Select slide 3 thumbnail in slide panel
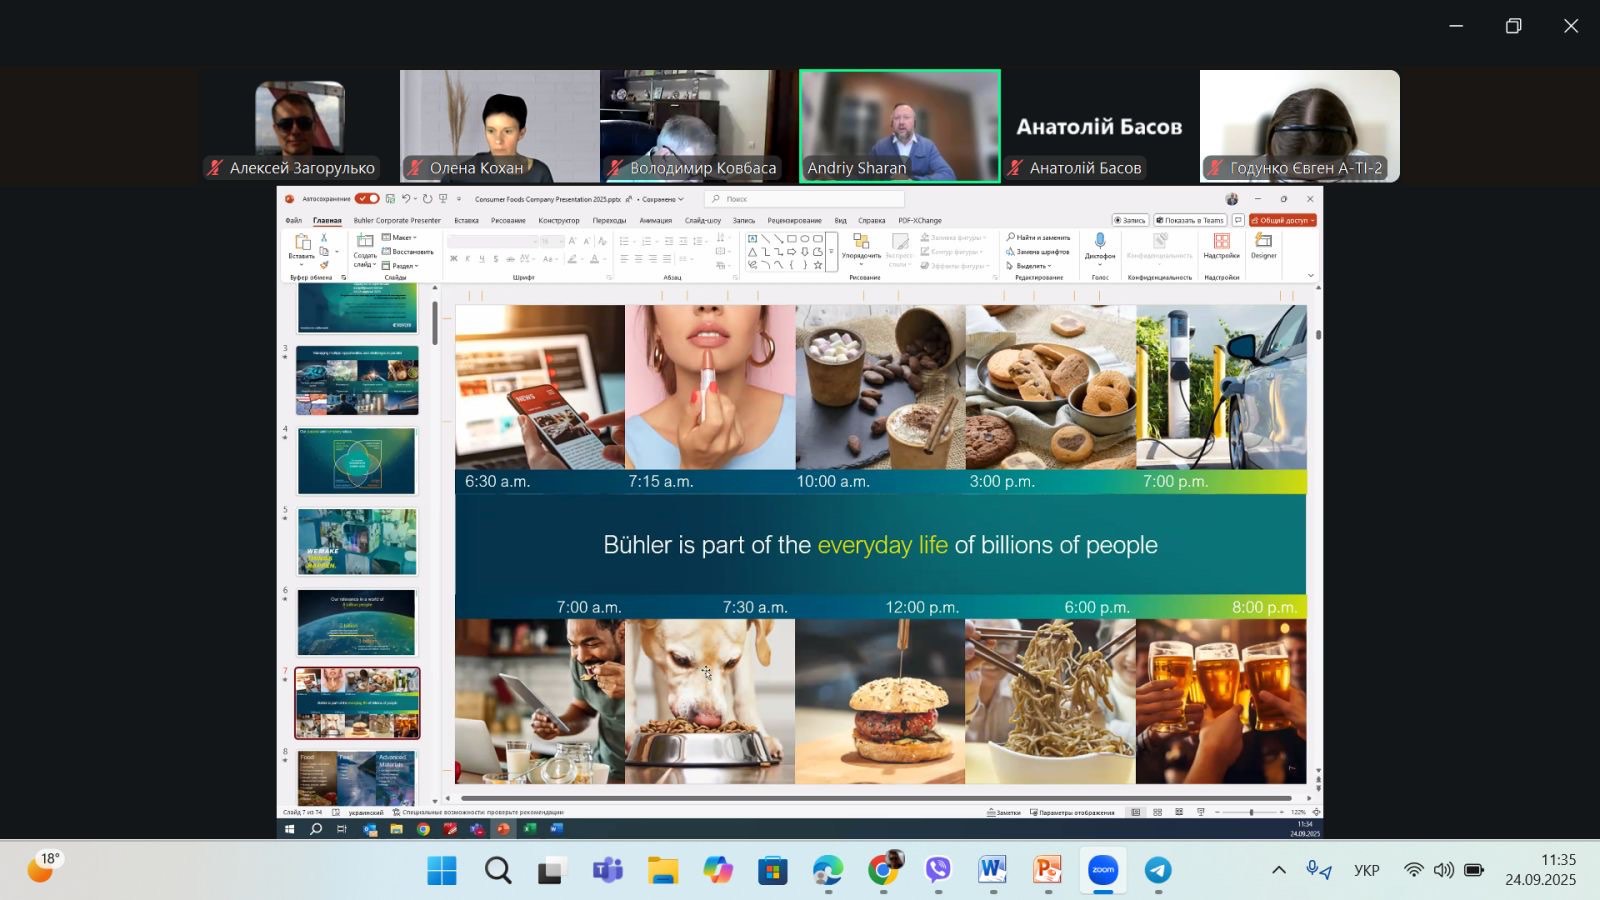The image size is (1600, 900). pos(357,380)
